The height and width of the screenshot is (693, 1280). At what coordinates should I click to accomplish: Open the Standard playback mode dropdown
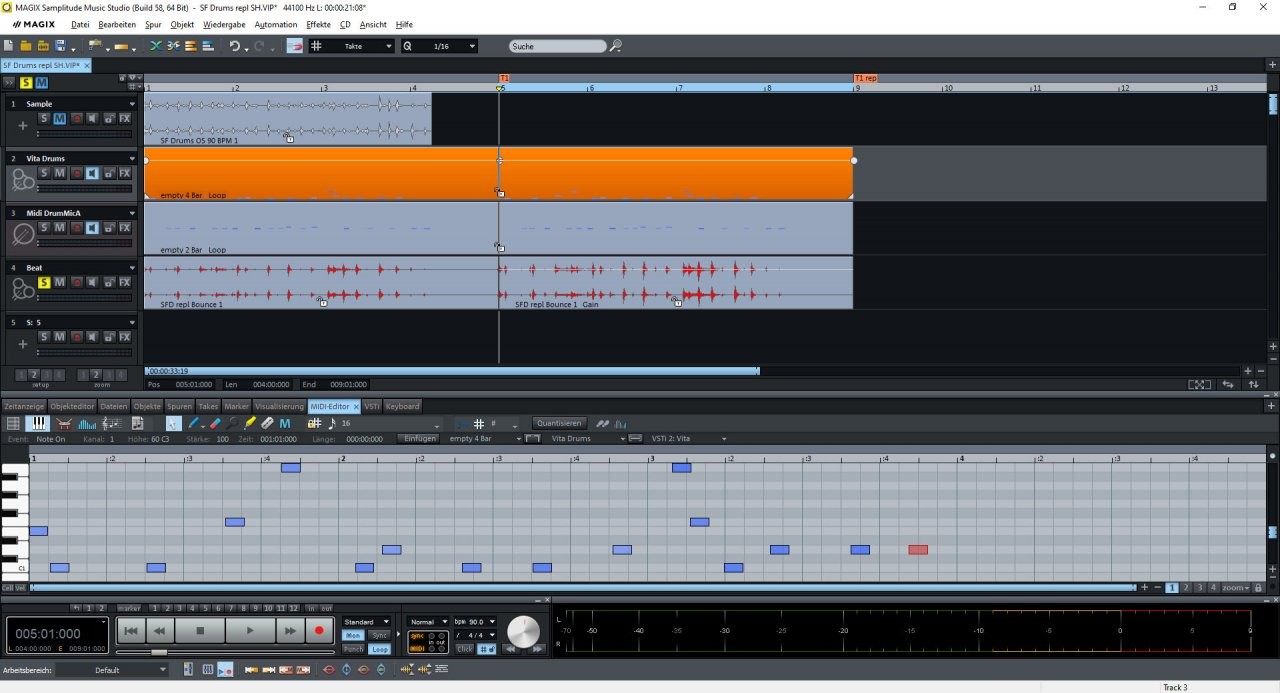point(367,622)
